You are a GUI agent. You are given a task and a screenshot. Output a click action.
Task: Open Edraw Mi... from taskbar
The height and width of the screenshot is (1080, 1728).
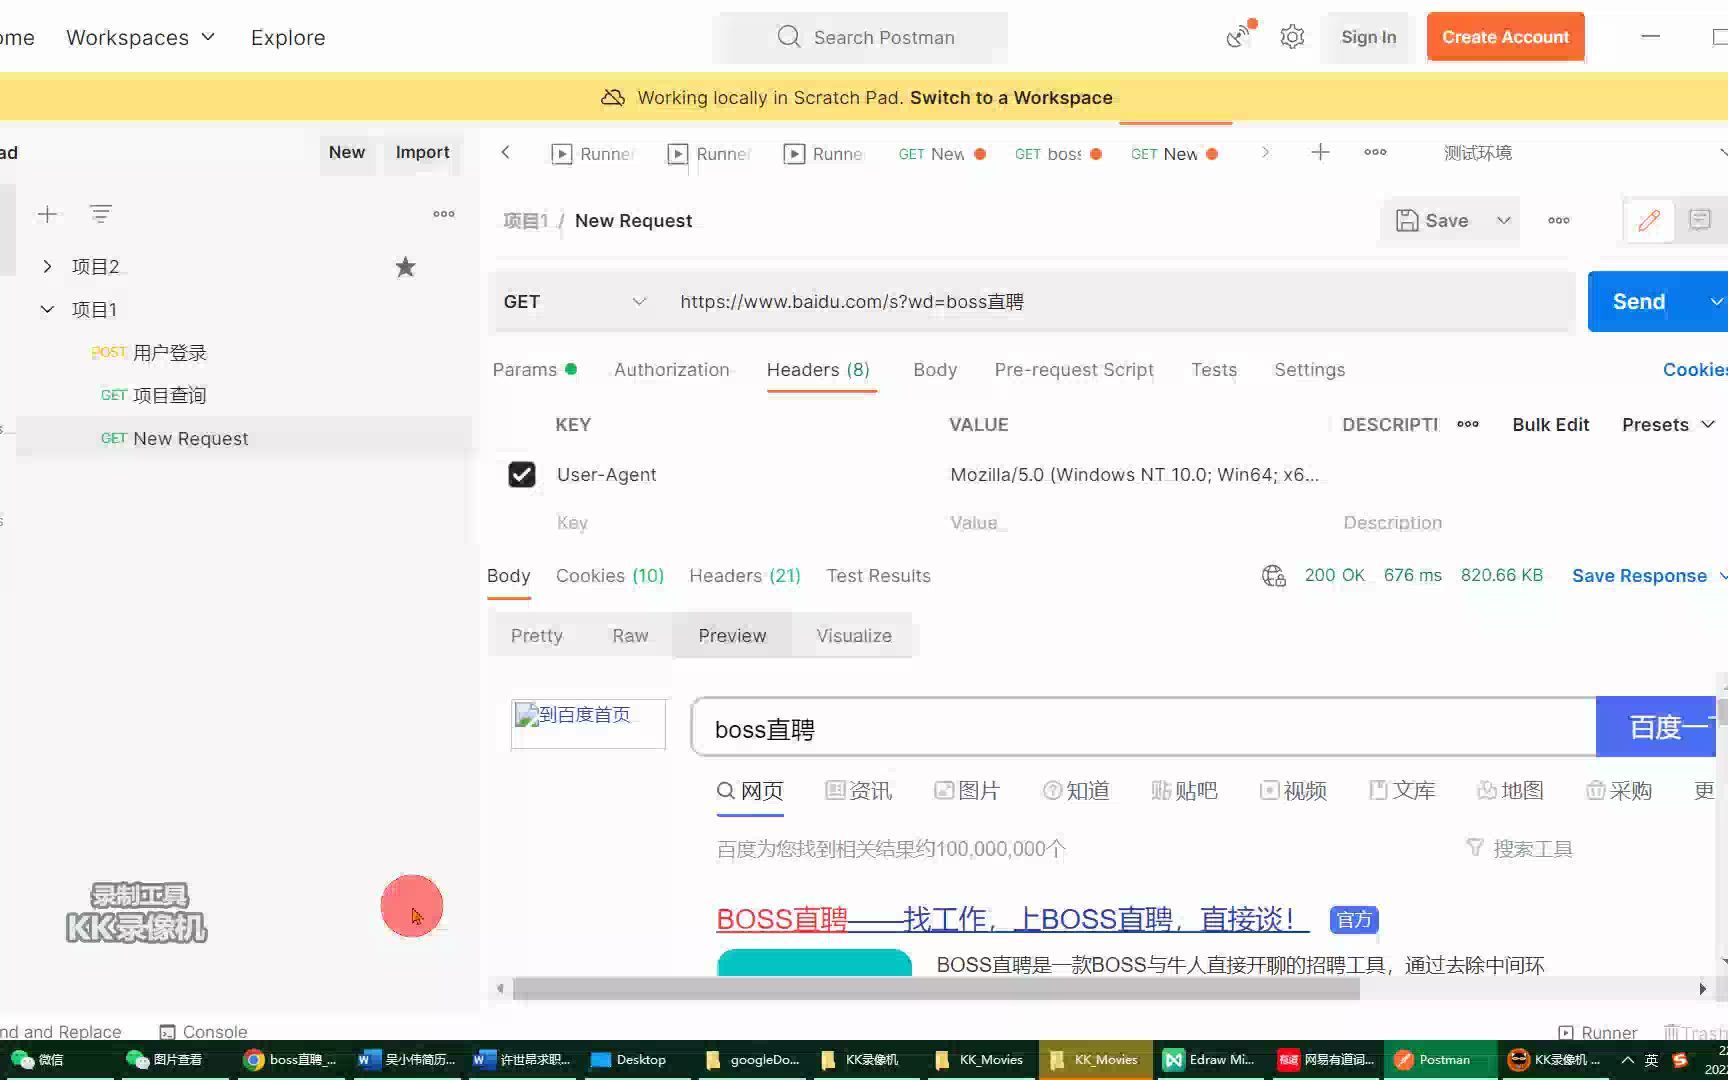click(x=1210, y=1060)
